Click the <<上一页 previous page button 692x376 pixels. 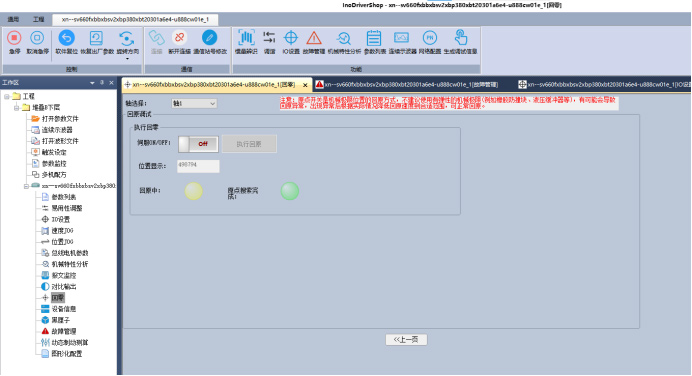(x=406, y=339)
